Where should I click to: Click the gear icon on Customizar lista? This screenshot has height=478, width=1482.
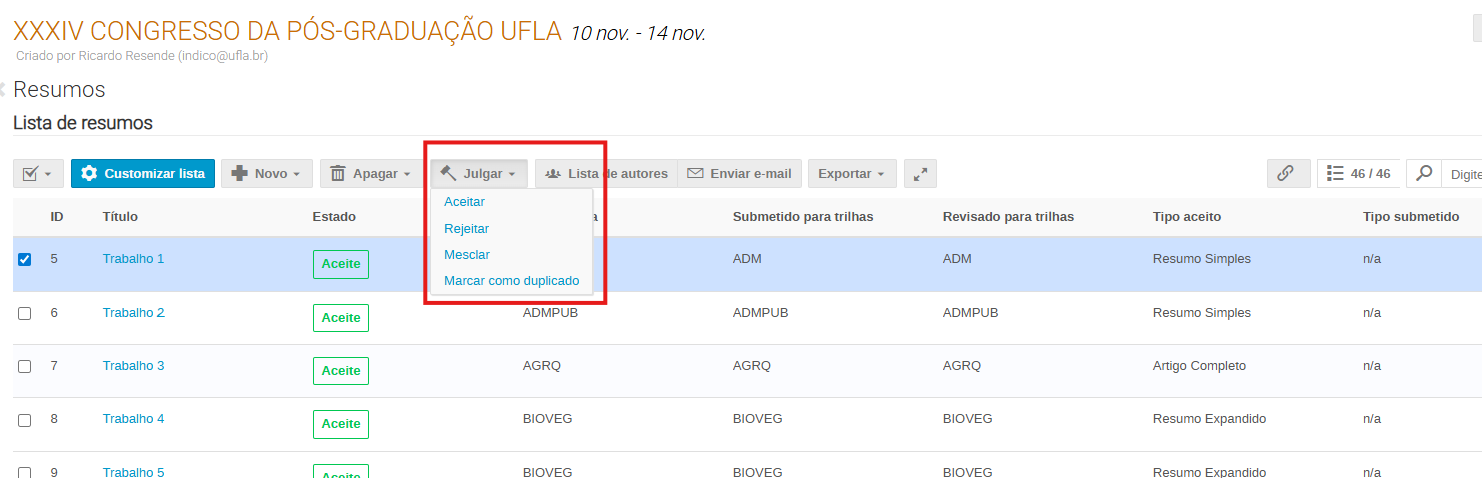89,173
